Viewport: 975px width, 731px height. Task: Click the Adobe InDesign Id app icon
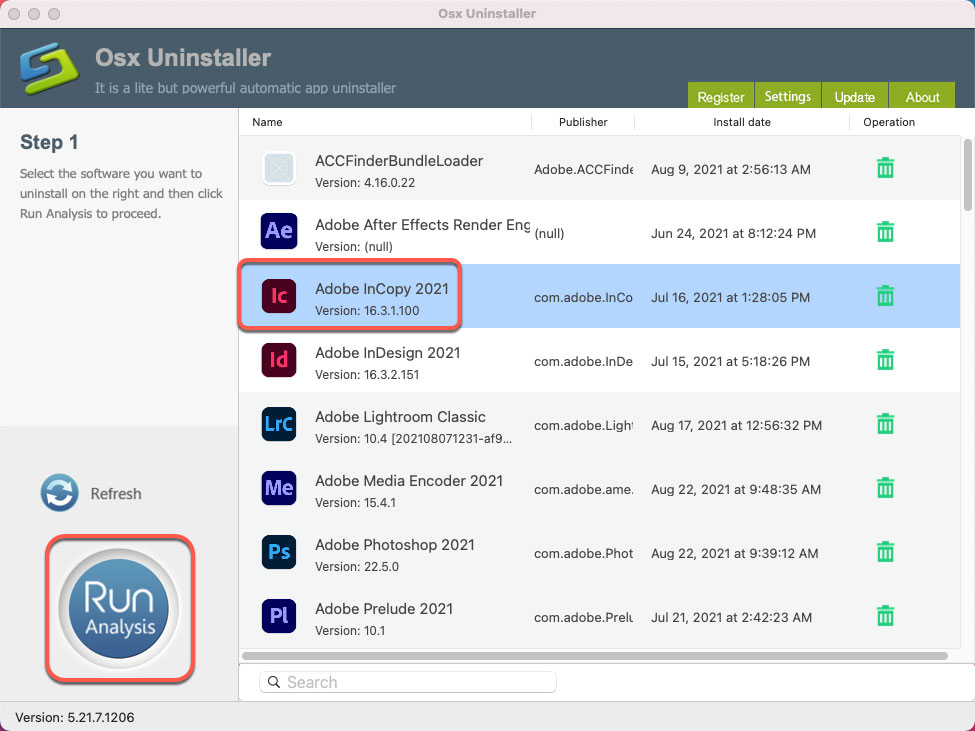278,360
